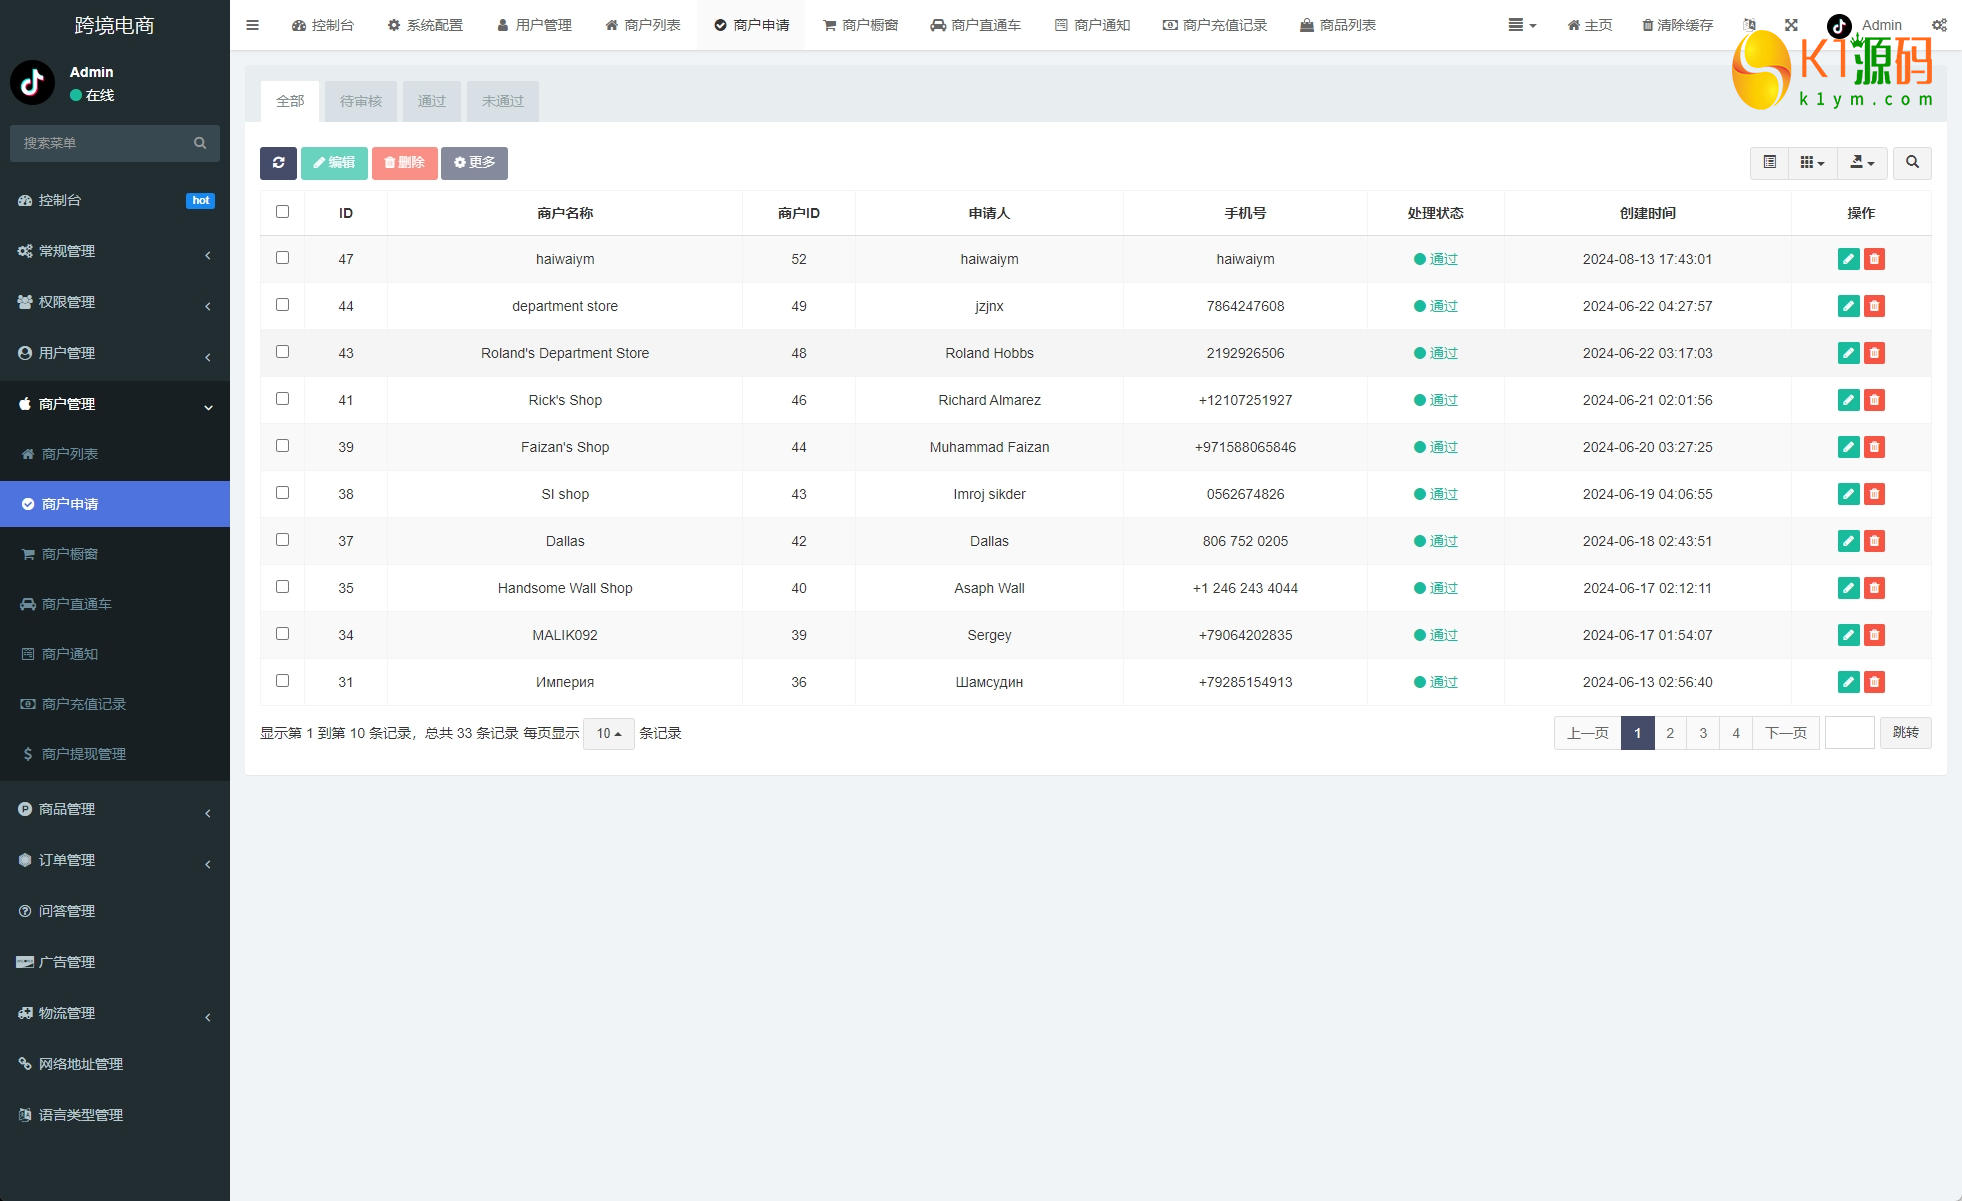Toggle card view list icon
The width and height of the screenshot is (1962, 1201).
pyautogui.click(x=1769, y=162)
